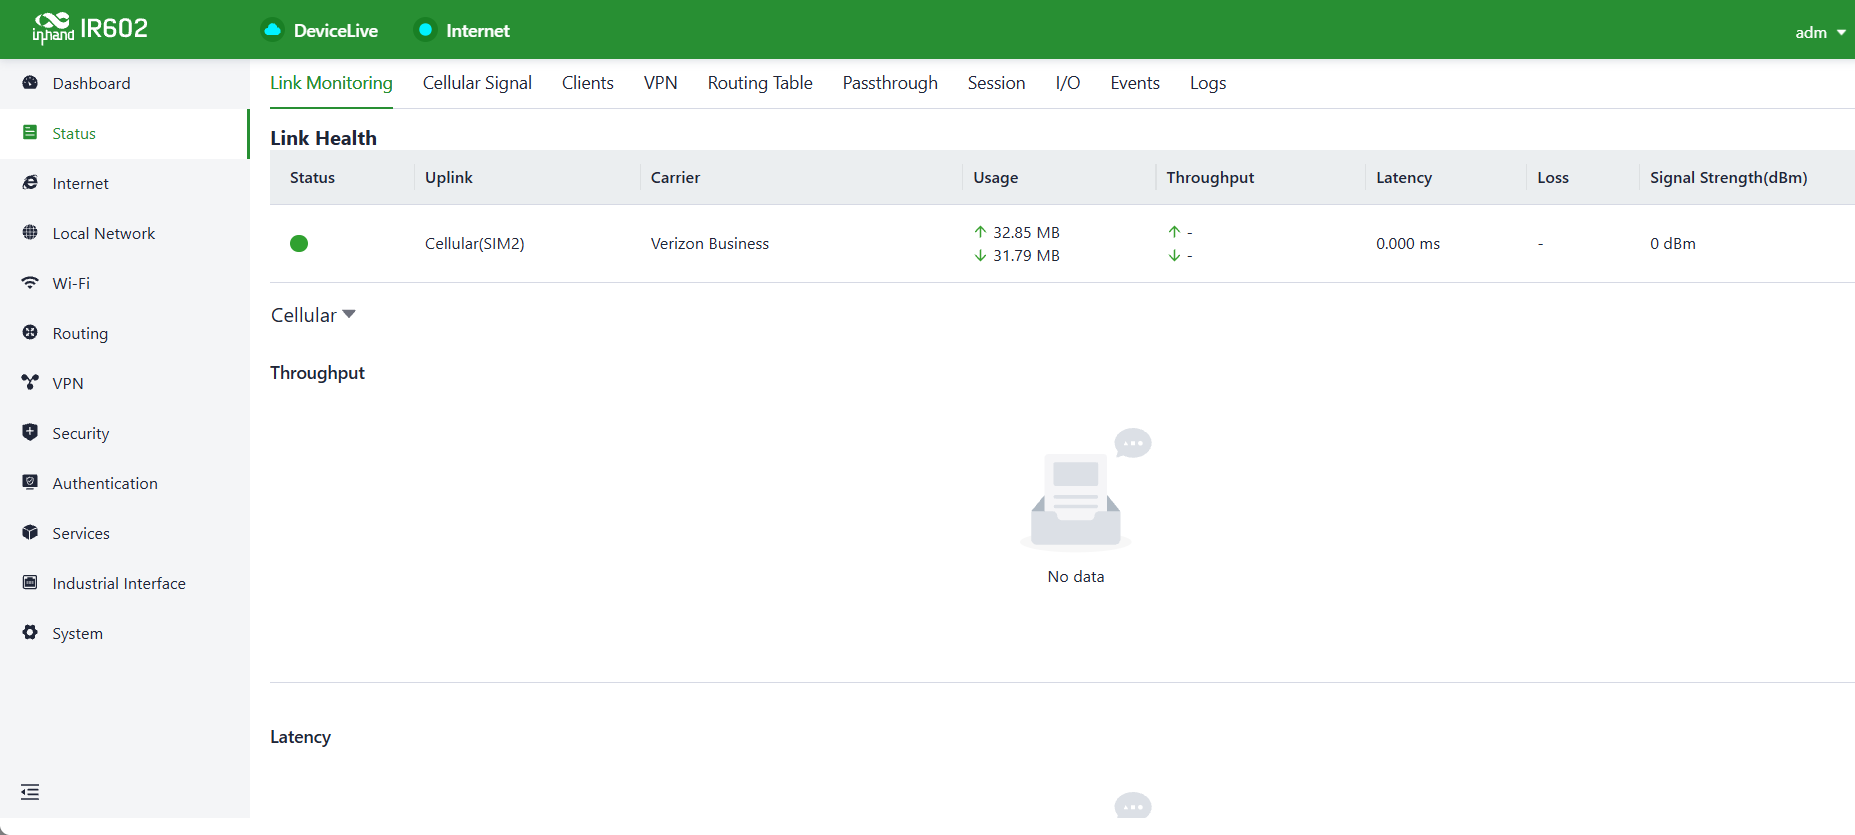Click the InHand IR602 logo

point(90,29)
